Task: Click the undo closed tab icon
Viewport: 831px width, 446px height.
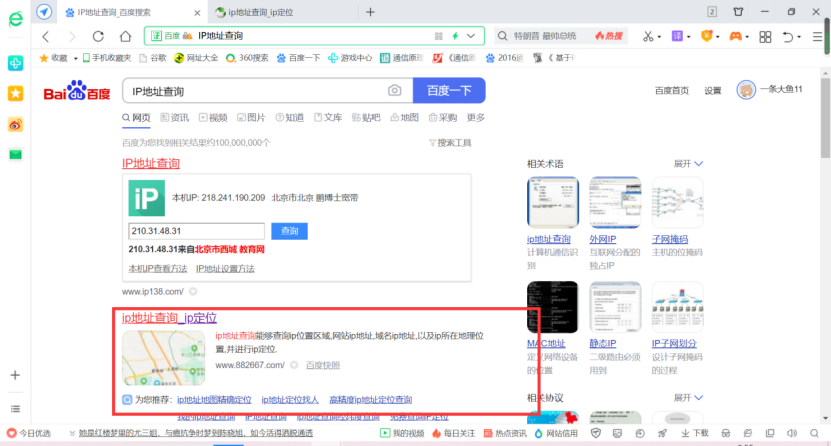Action: (x=788, y=37)
